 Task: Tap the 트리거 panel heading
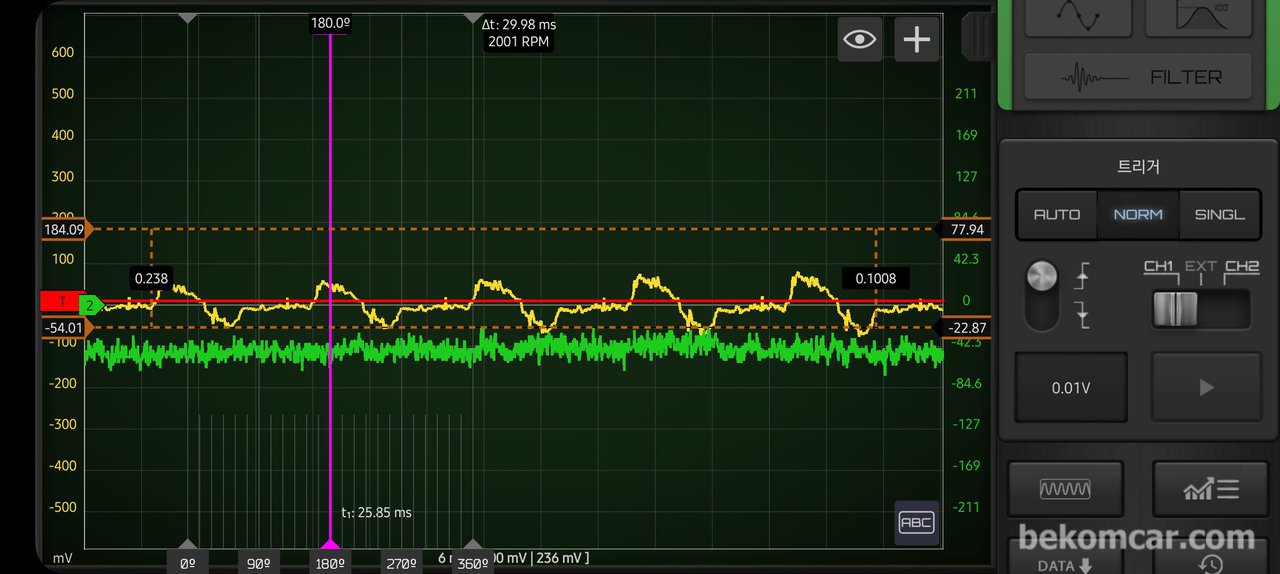coord(1138,167)
